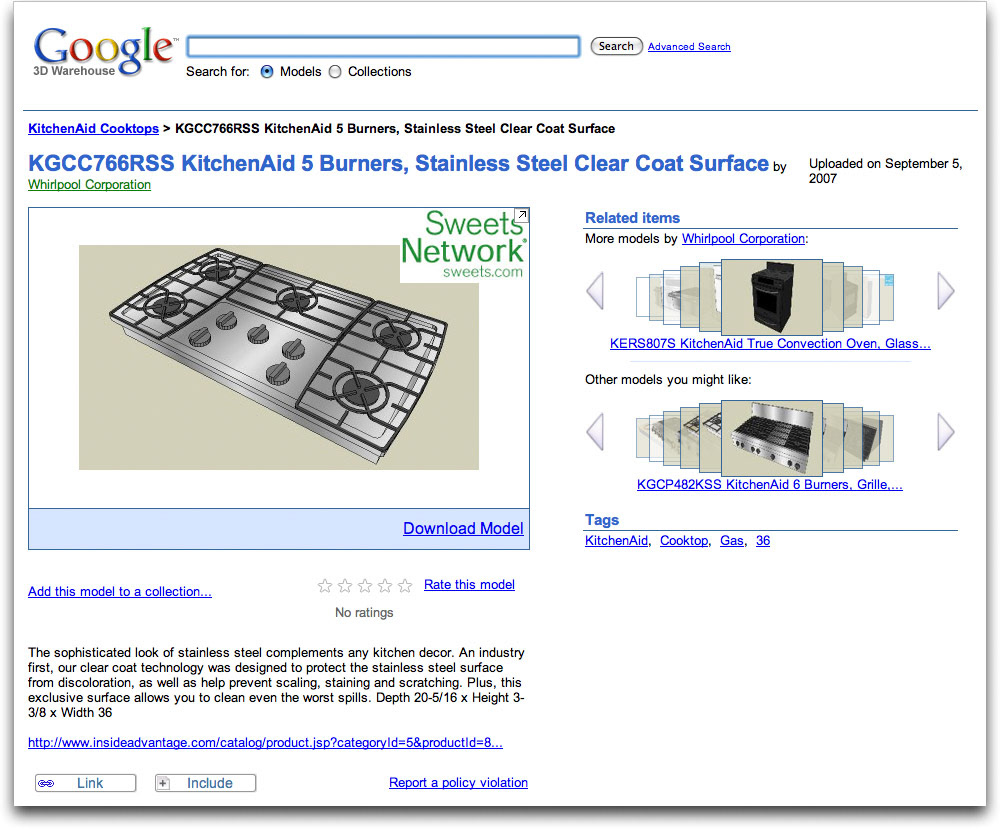Click the stainless range carousel thumbnail
The height and width of the screenshot is (829, 1000).
pos(772,438)
